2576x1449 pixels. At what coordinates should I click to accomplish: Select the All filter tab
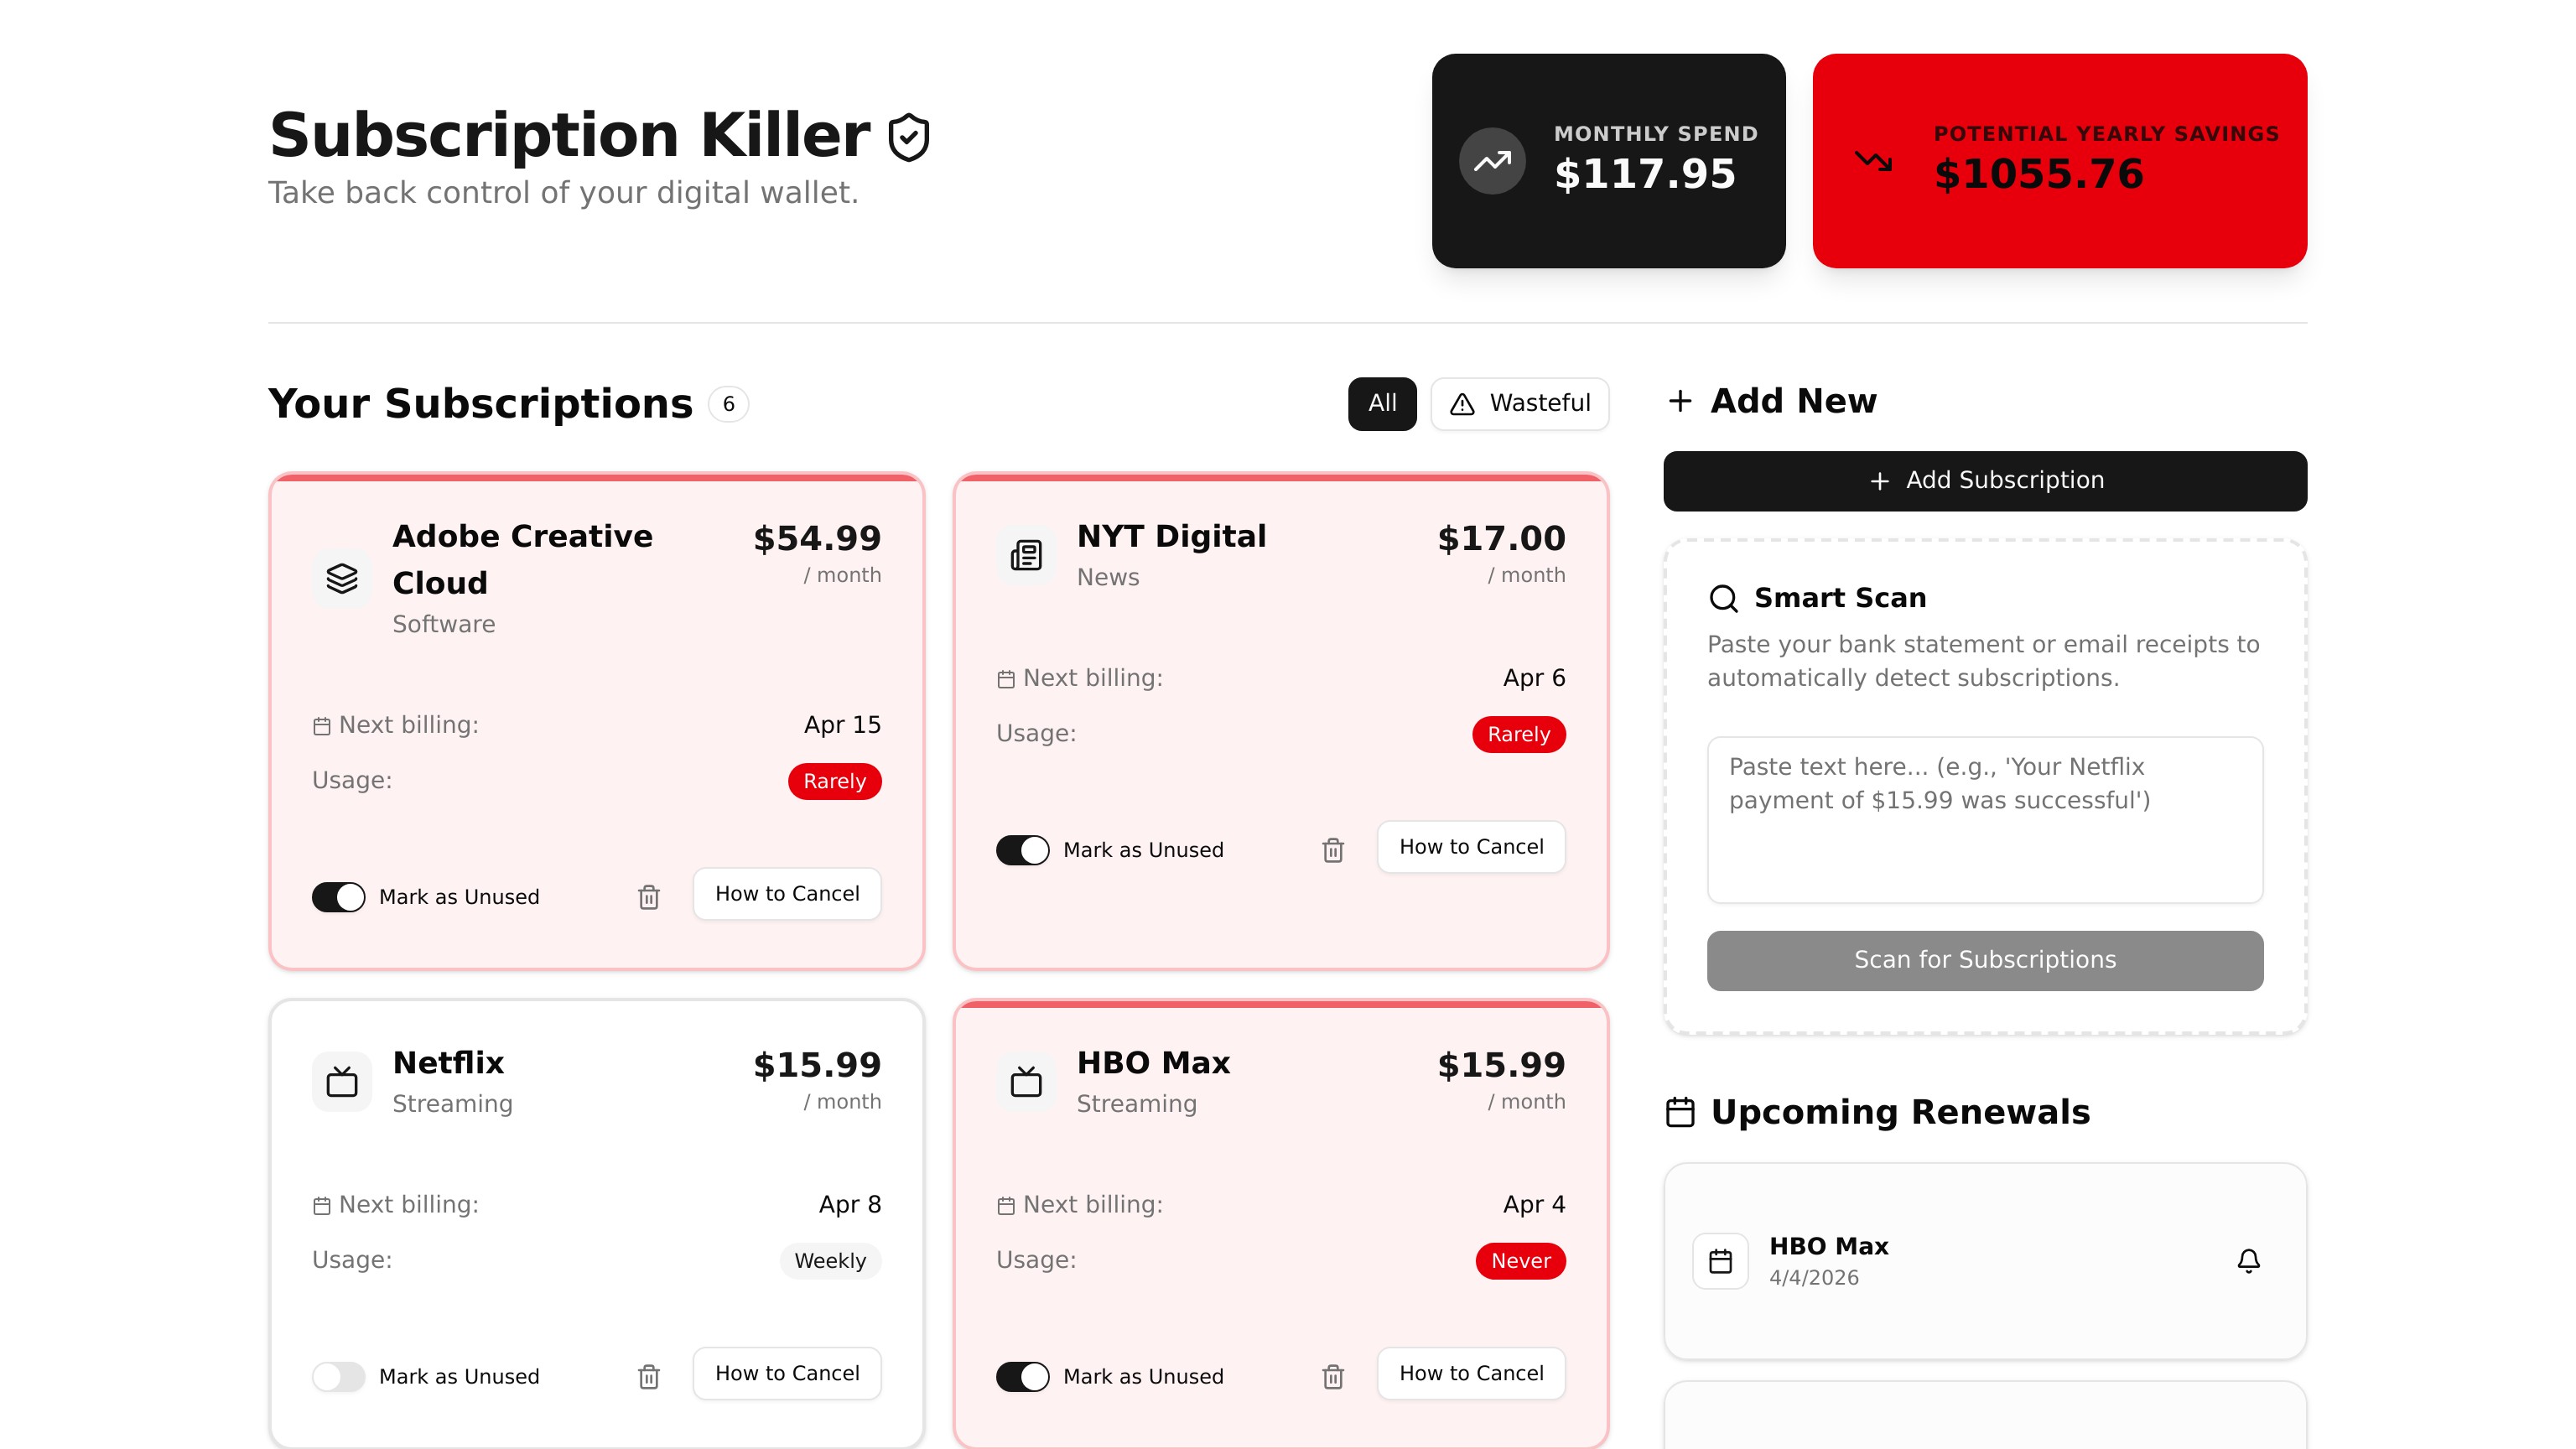click(x=1381, y=403)
